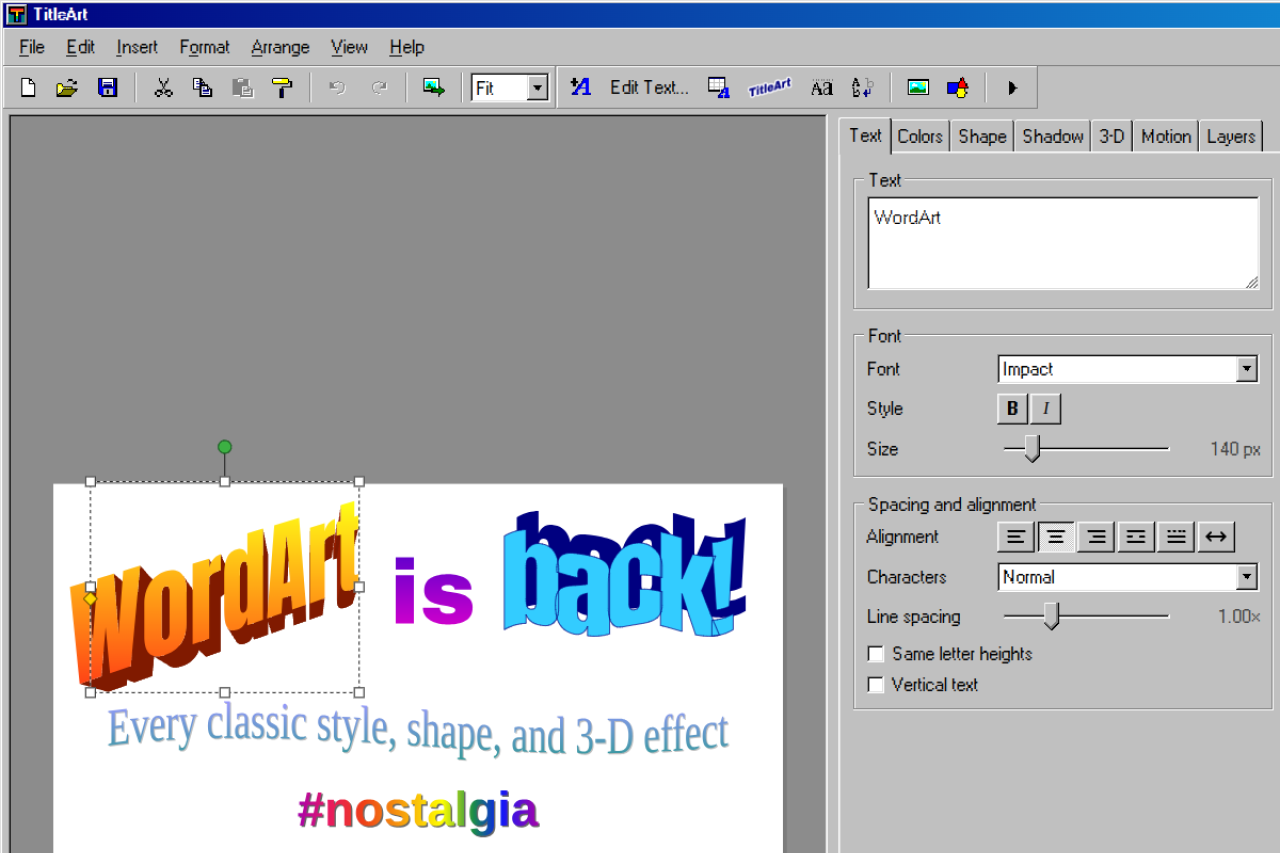
Task: Toggle same letter heights Aa toolbar icon
Action: pos(822,88)
